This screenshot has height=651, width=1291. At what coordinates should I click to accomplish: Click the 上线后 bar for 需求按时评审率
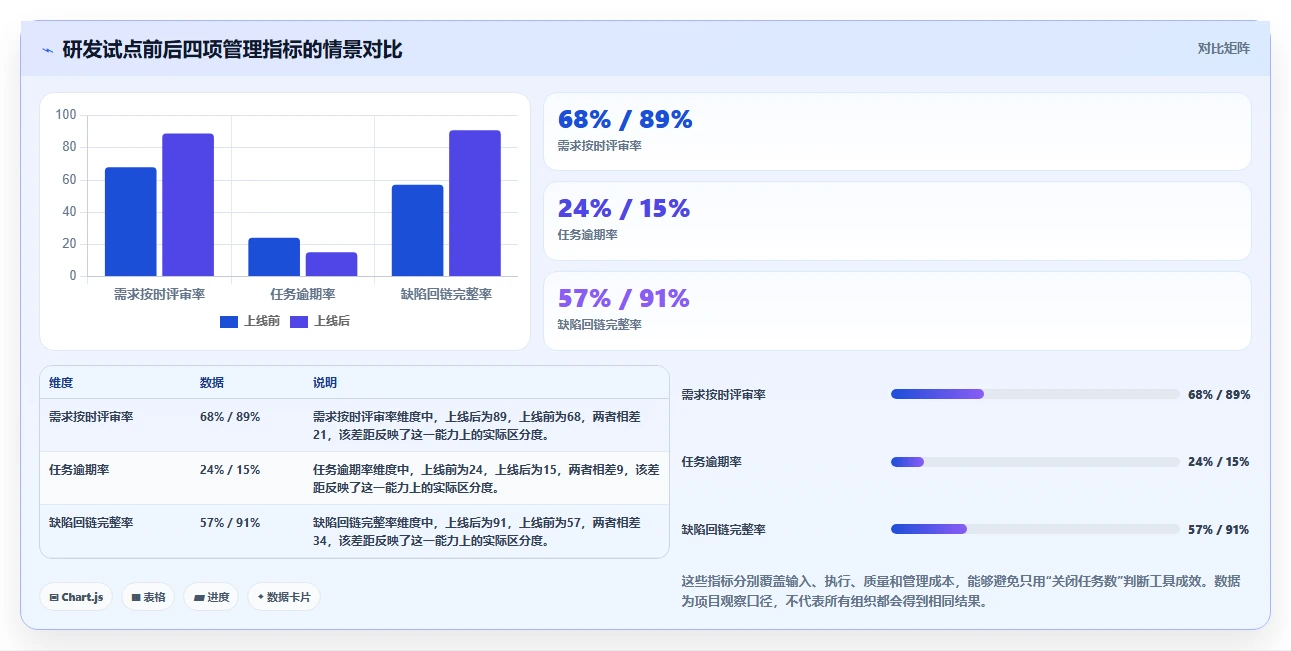point(188,205)
